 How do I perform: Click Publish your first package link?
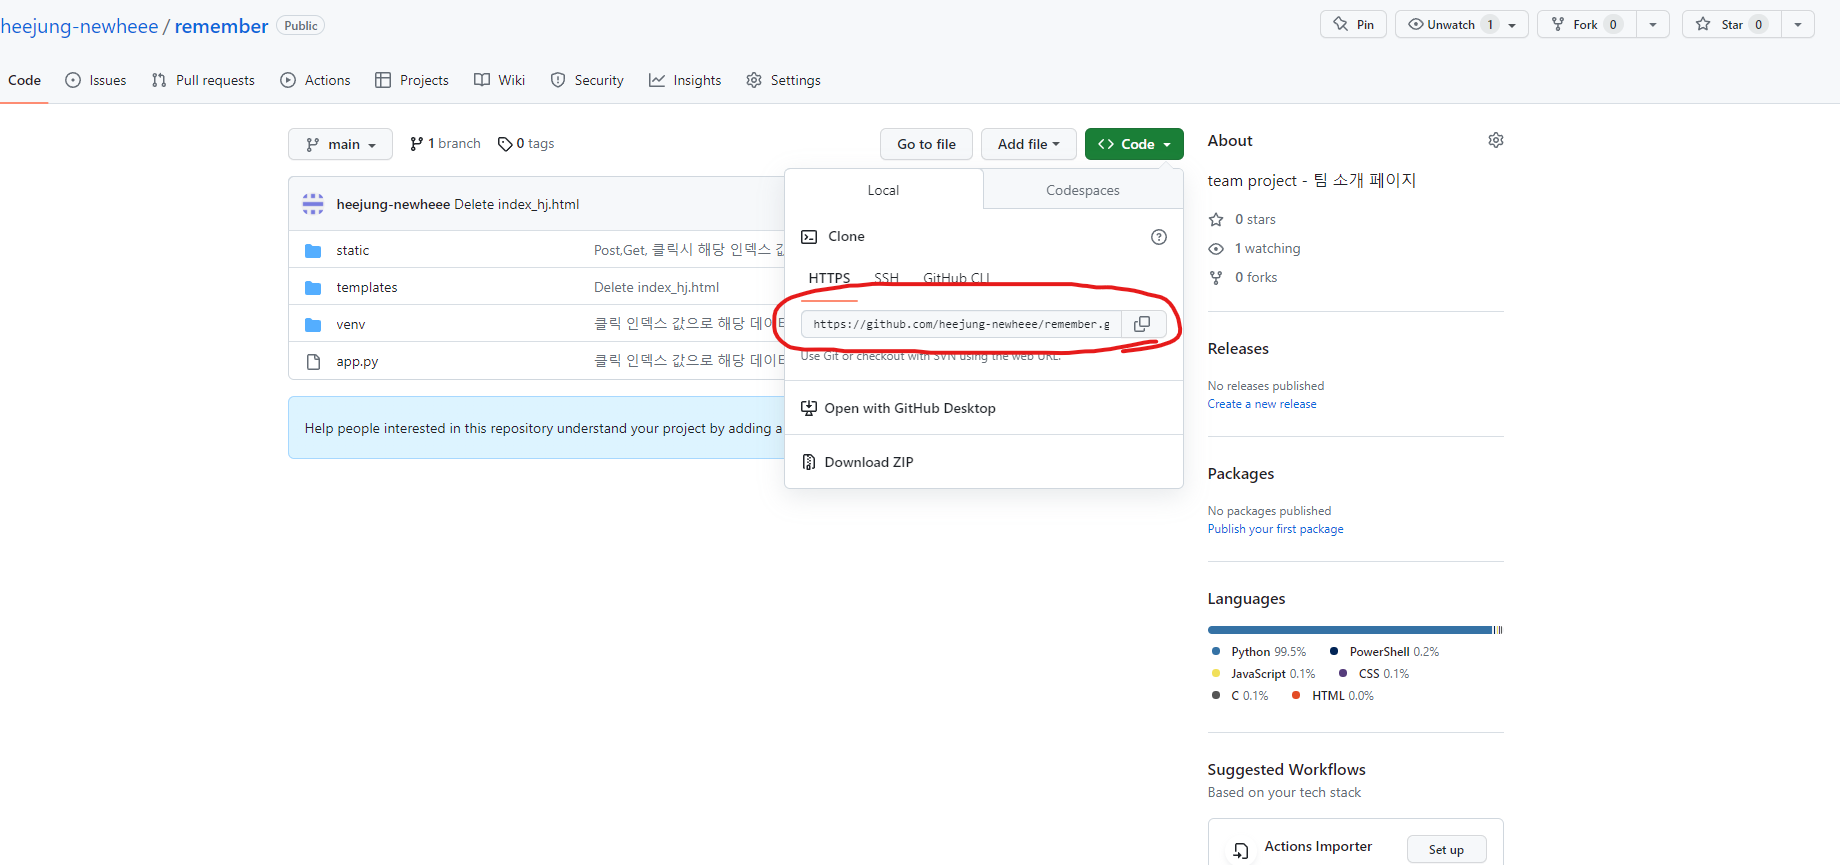pyautogui.click(x=1275, y=529)
